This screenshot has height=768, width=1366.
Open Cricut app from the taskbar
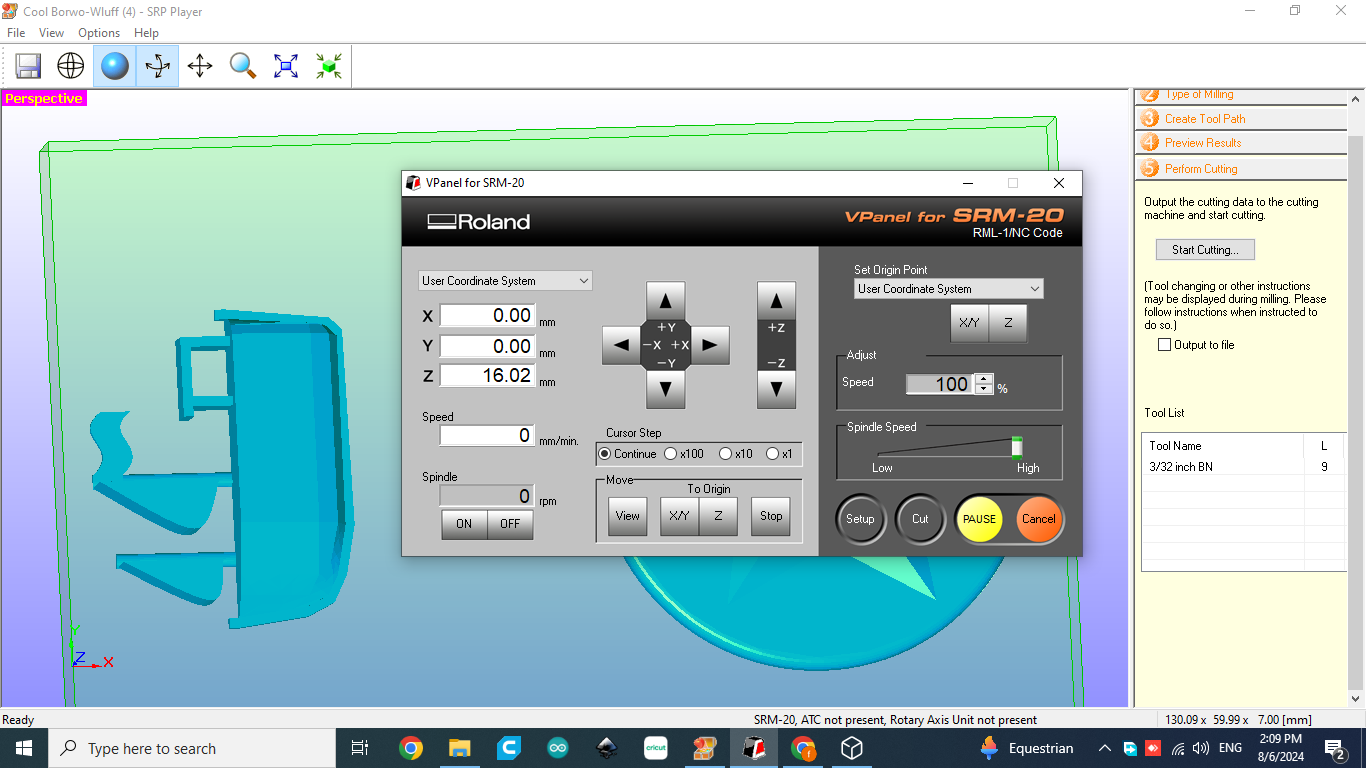(x=655, y=748)
